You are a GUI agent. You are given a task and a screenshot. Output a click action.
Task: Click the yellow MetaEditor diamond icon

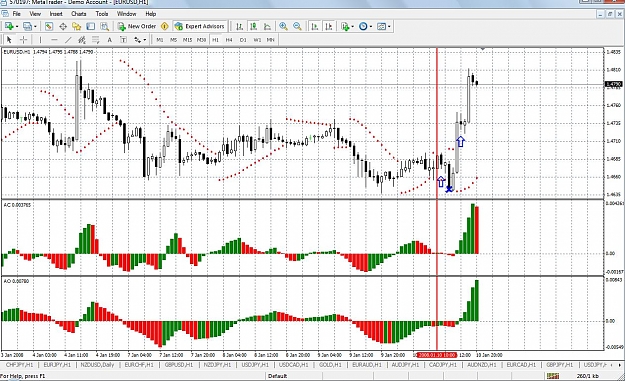click(165, 26)
